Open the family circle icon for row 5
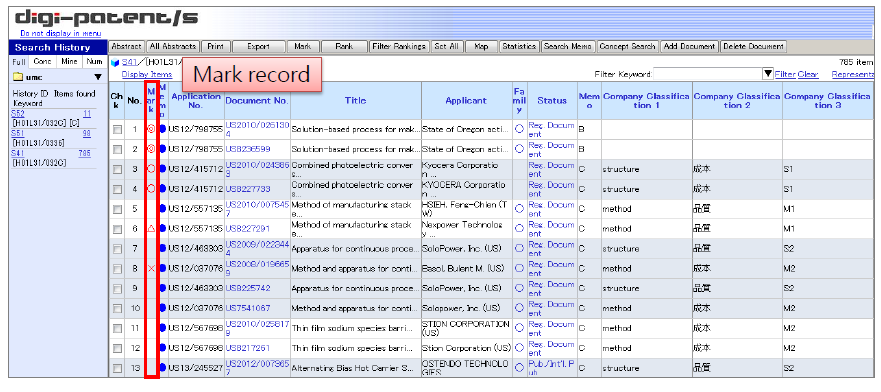The height and width of the screenshot is (392, 881). coord(519,208)
